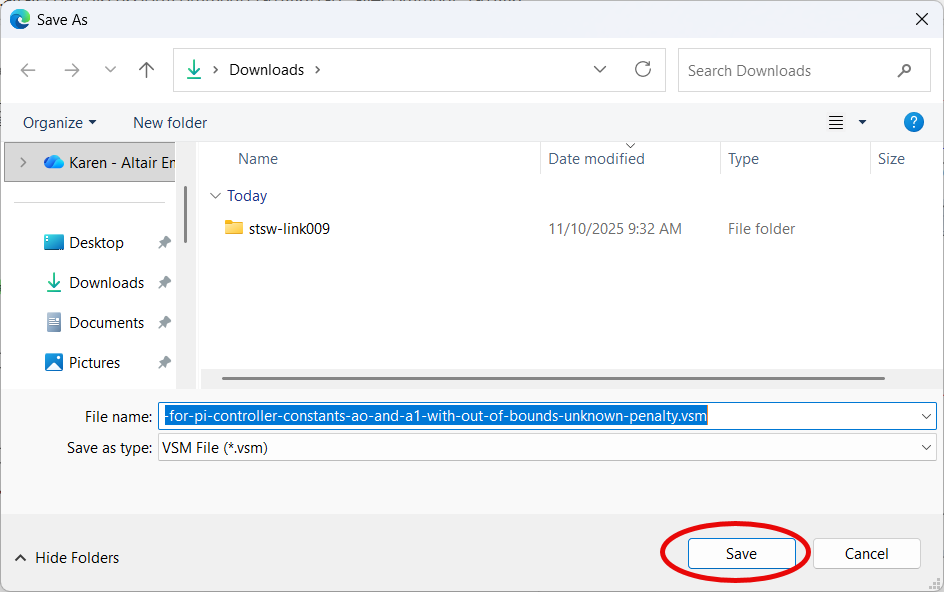Unpin Downloads using its pin icon
Viewport: 944px width, 592px height.
[164, 282]
